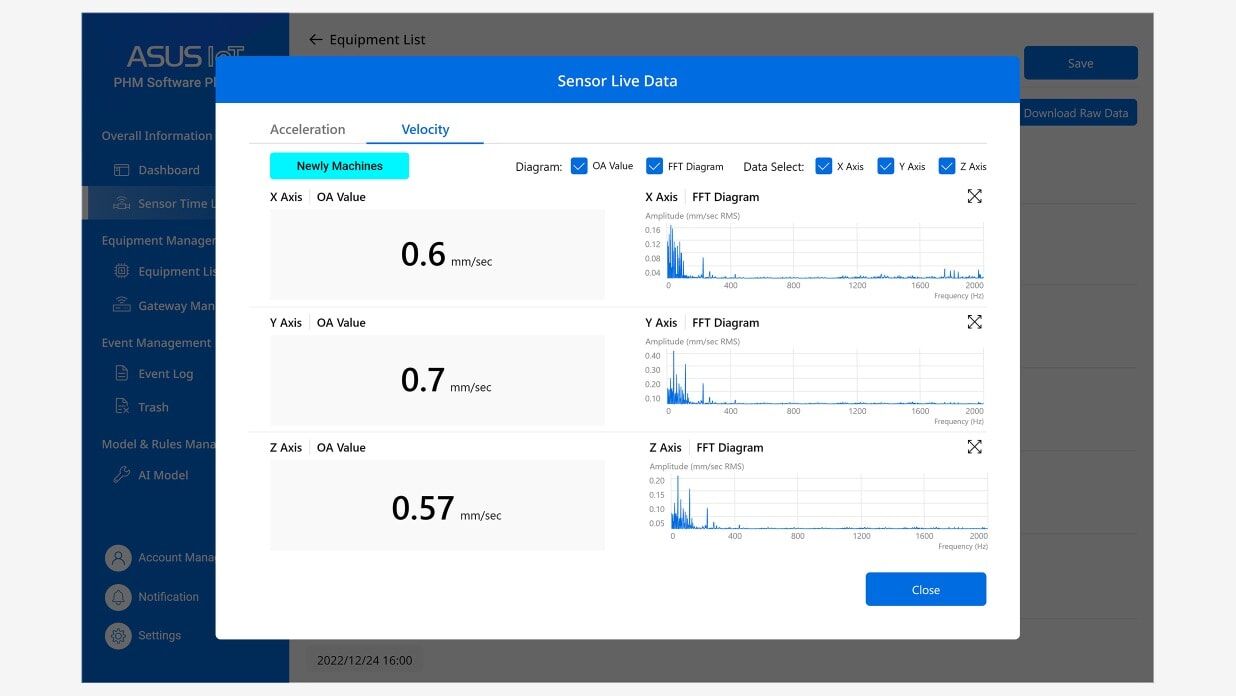Open the AI Model wrench icon
Screen dimensions: 1236x696
[122, 475]
